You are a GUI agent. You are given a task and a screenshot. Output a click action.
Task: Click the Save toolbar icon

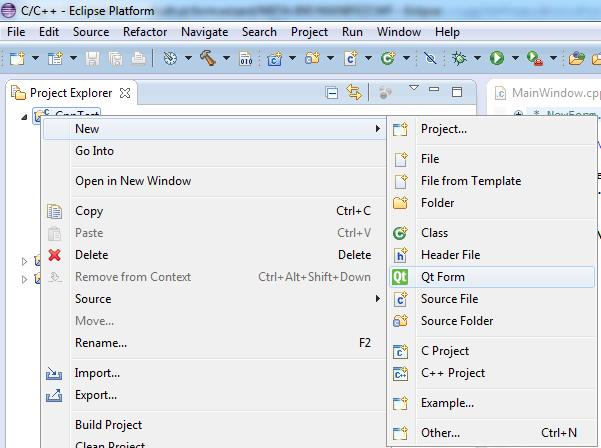[92, 59]
